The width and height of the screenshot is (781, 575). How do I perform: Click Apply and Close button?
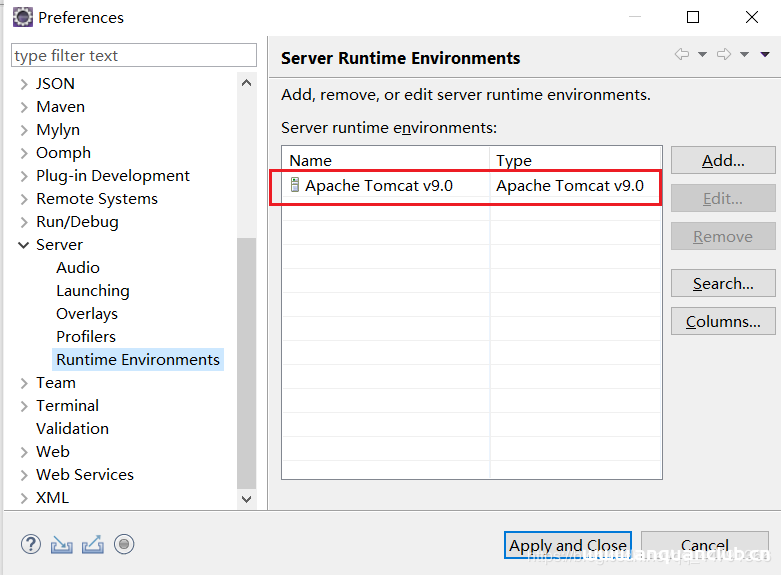coord(567,545)
